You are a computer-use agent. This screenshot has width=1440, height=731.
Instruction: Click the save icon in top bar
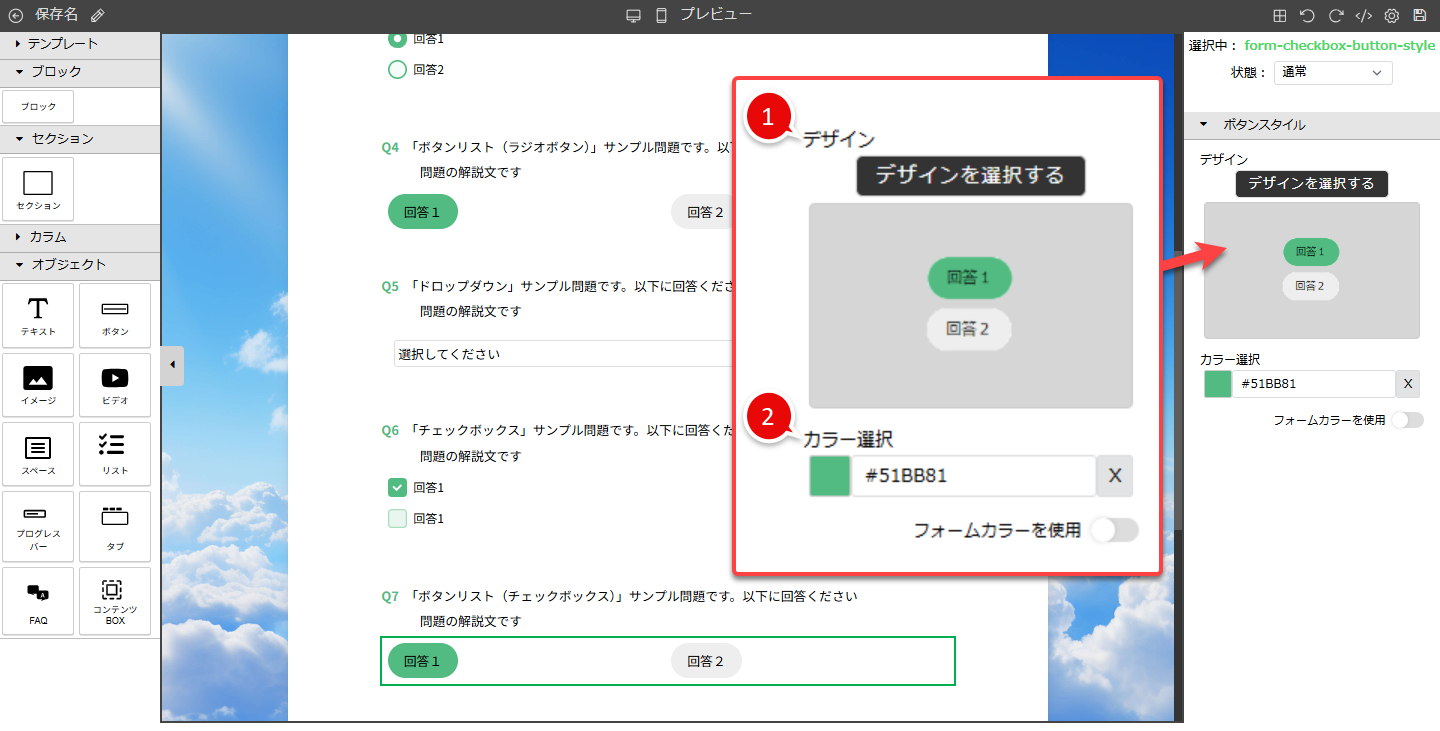pyautogui.click(x=1419, y=16)
